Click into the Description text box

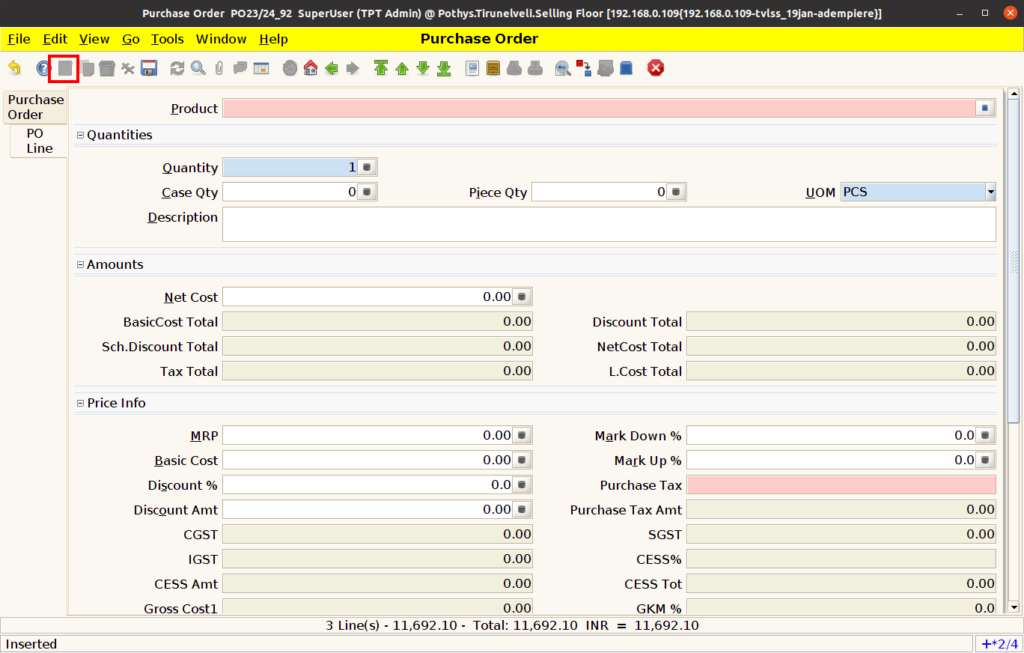tap(609, 224)
